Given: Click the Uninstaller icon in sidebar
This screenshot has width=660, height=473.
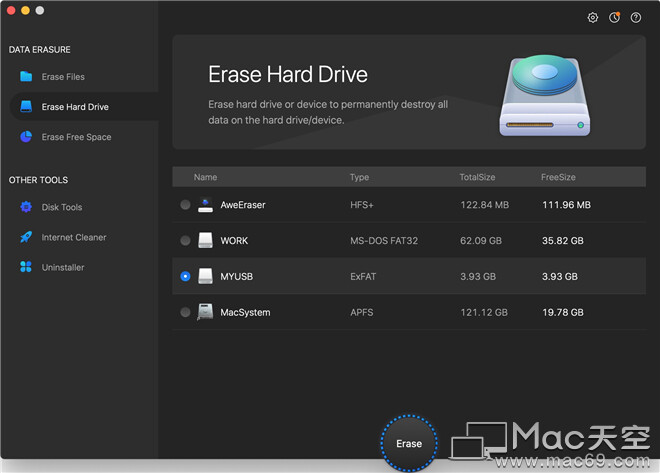Looking at the screenshot, I should [x=26, y=267].
